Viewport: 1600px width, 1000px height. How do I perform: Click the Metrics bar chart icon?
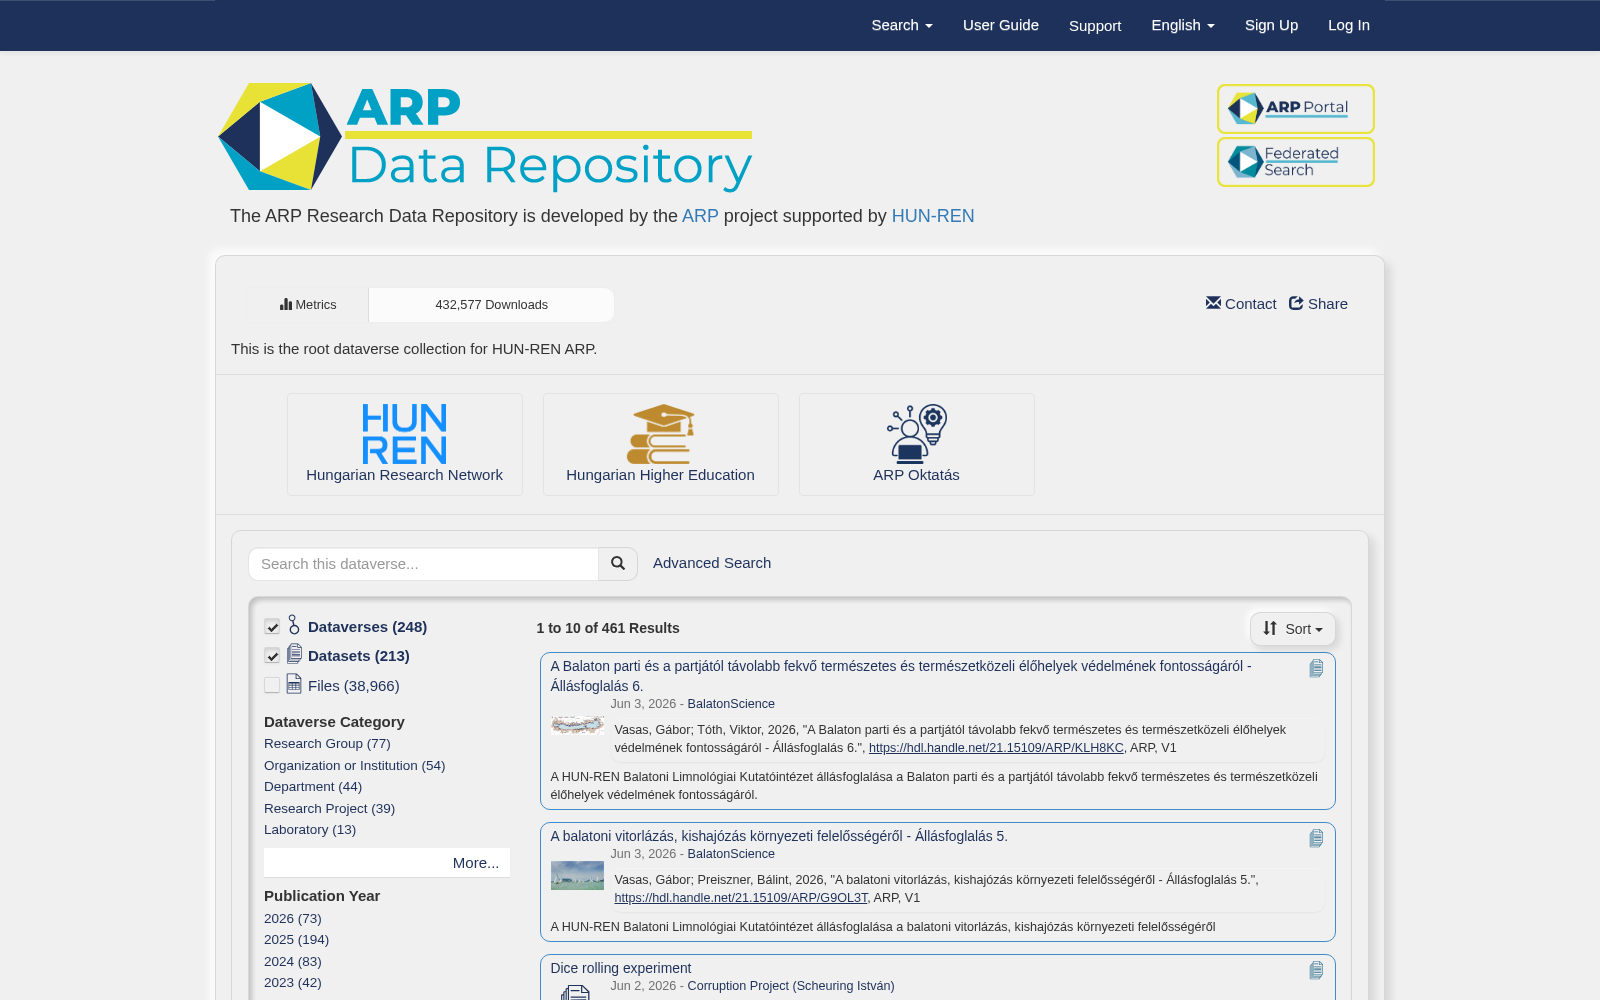[286, 305]
